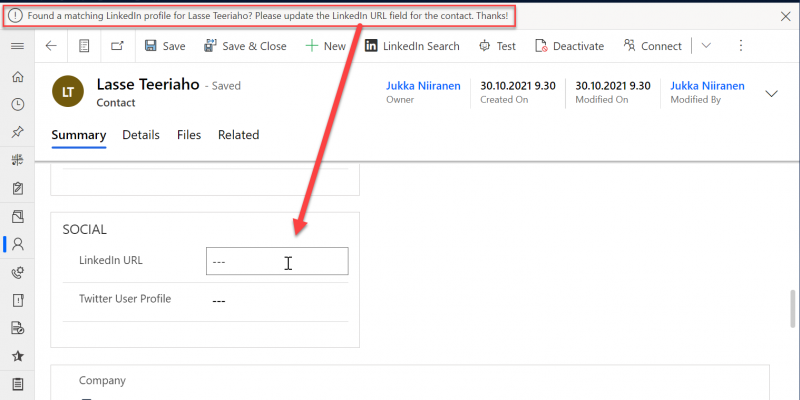800x400 pixels.
Task: Click the Created On date value
Action: 518,86
